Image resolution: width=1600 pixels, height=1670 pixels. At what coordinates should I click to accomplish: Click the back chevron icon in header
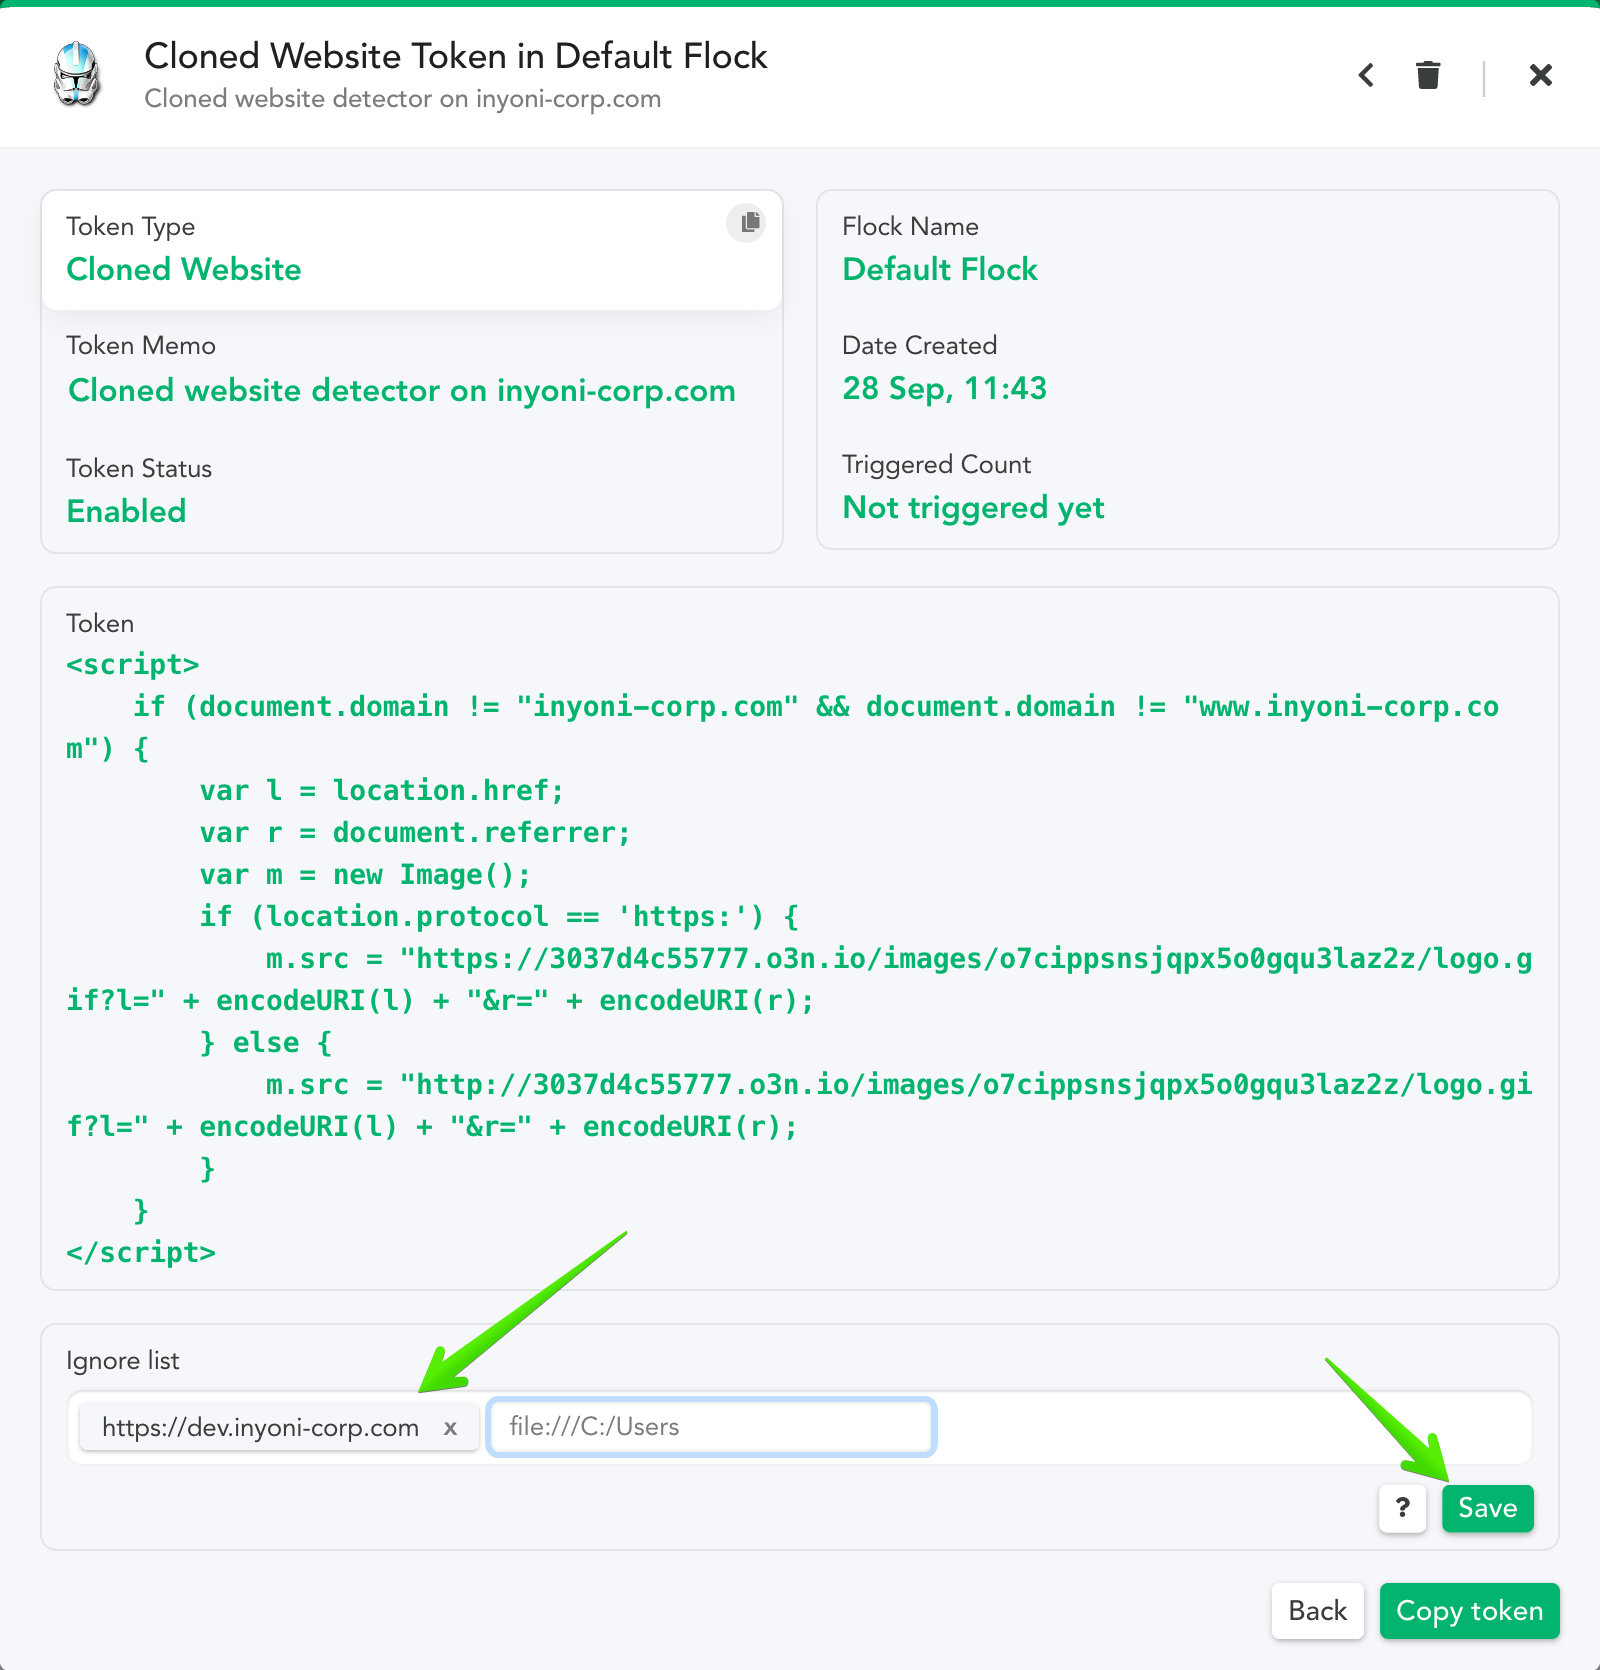1366,75
